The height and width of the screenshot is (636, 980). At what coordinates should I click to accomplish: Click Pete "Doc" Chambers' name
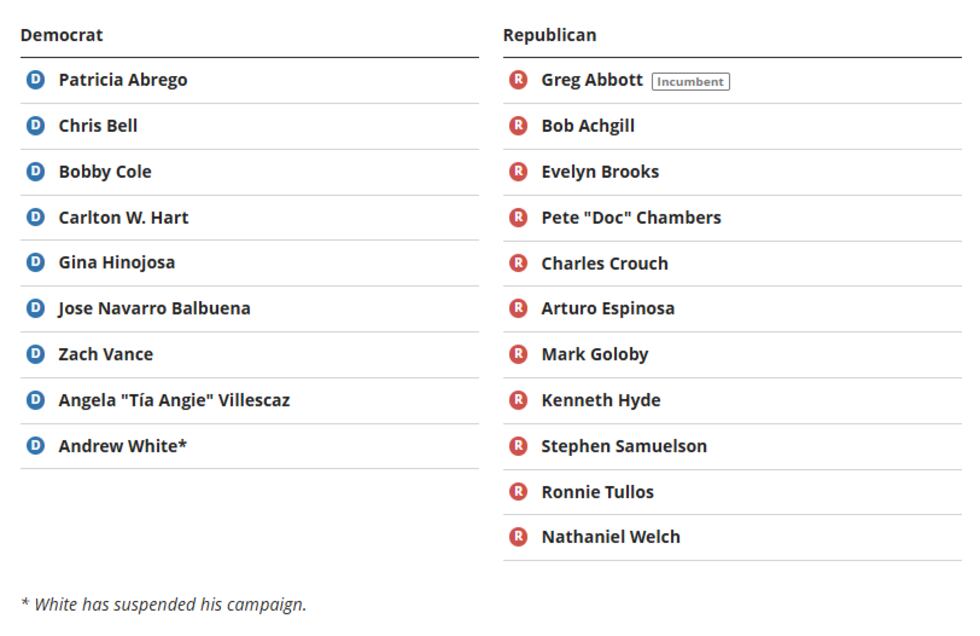(631, 218)
